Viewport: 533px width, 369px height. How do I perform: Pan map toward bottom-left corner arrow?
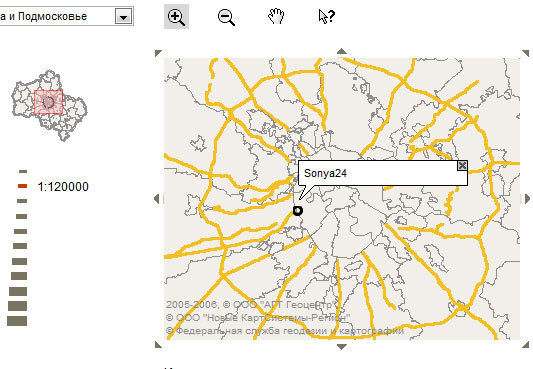[x=158, y=345]
